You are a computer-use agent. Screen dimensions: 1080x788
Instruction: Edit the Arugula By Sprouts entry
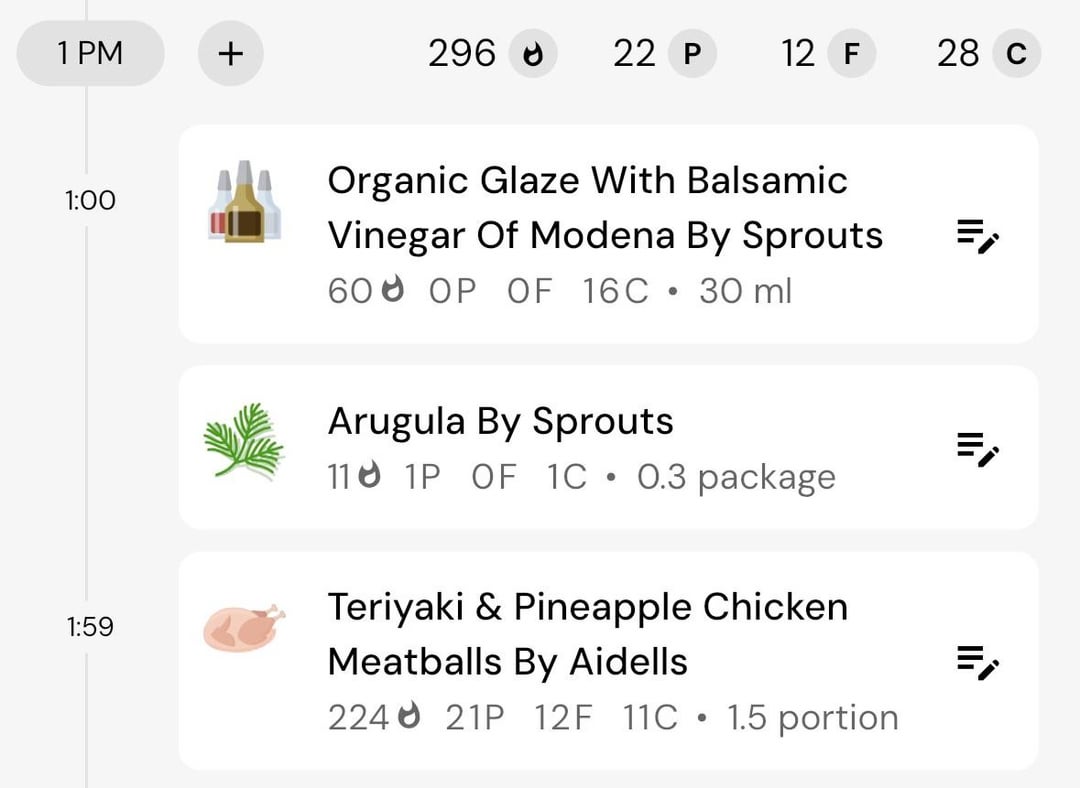click(x=978, y=449)
